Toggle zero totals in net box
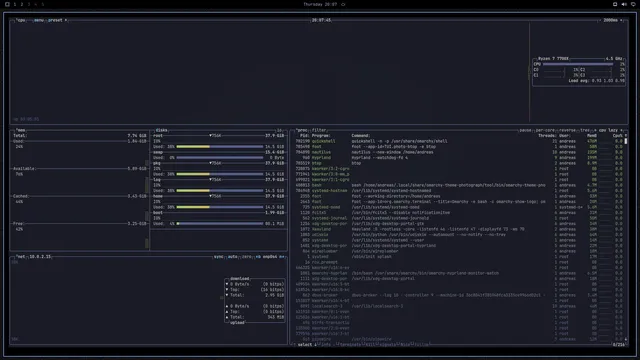The width and height of the screenshot is (640, 360). click(x=246, y=257)
